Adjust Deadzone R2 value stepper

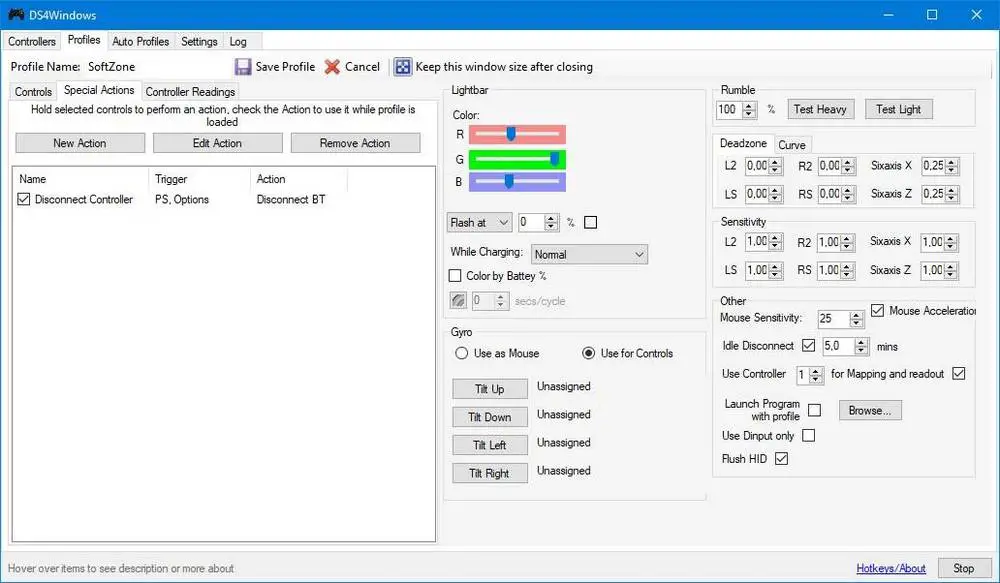(848, 166)
